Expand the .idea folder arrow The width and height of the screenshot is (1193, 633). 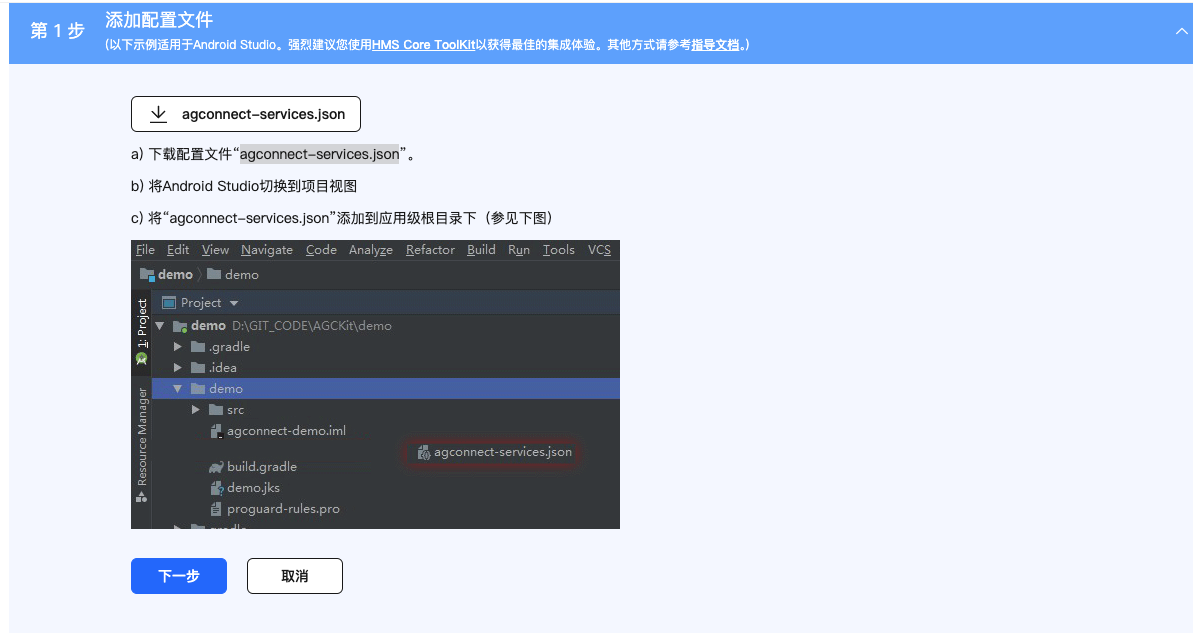point(178,368)
